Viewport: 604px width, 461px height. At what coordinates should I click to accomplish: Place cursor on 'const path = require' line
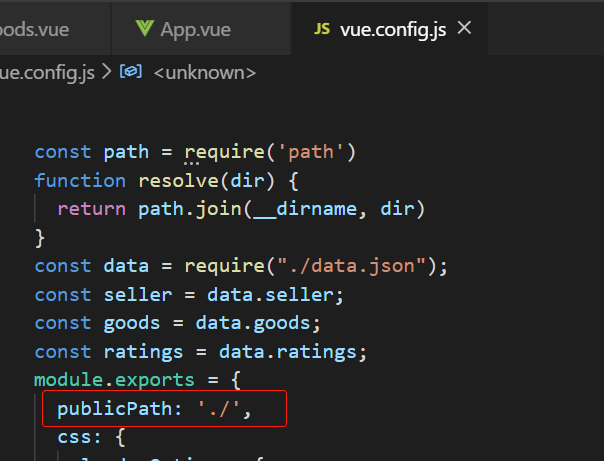pos(195,152)
